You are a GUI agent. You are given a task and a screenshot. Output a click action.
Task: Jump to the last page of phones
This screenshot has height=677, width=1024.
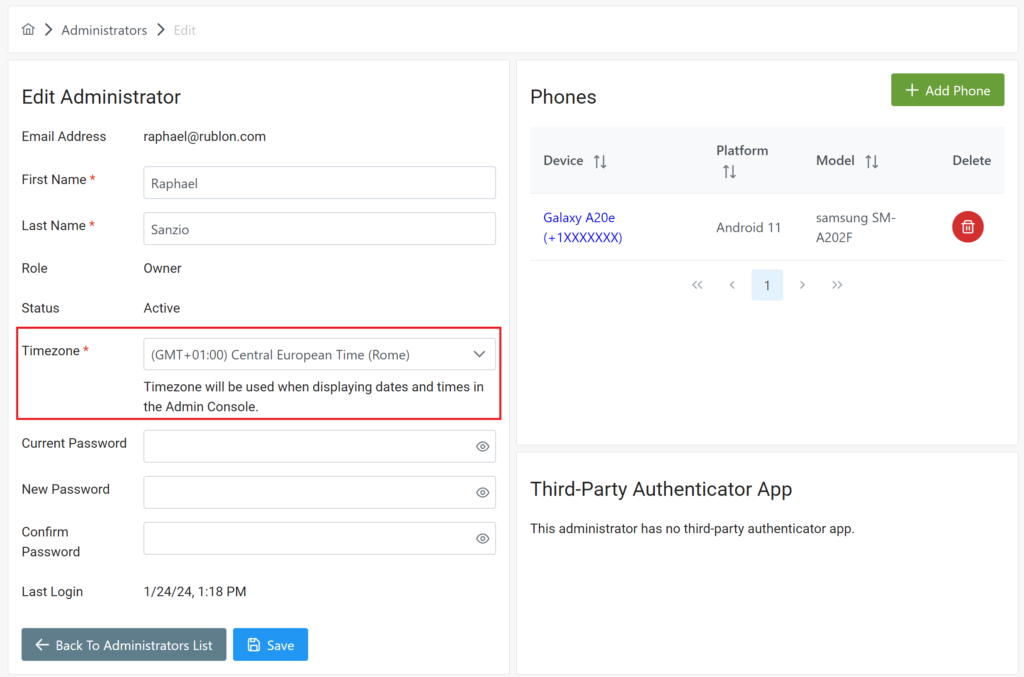click(x=838, y=284)
